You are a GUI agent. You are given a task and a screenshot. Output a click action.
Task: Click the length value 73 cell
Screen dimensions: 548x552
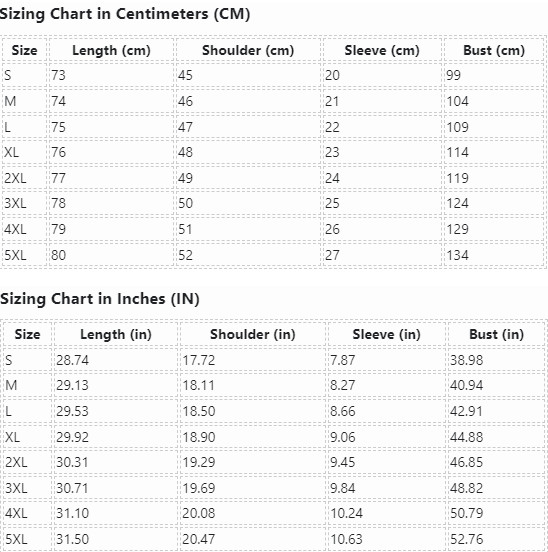pyautogui.click(x=111, y=75)
